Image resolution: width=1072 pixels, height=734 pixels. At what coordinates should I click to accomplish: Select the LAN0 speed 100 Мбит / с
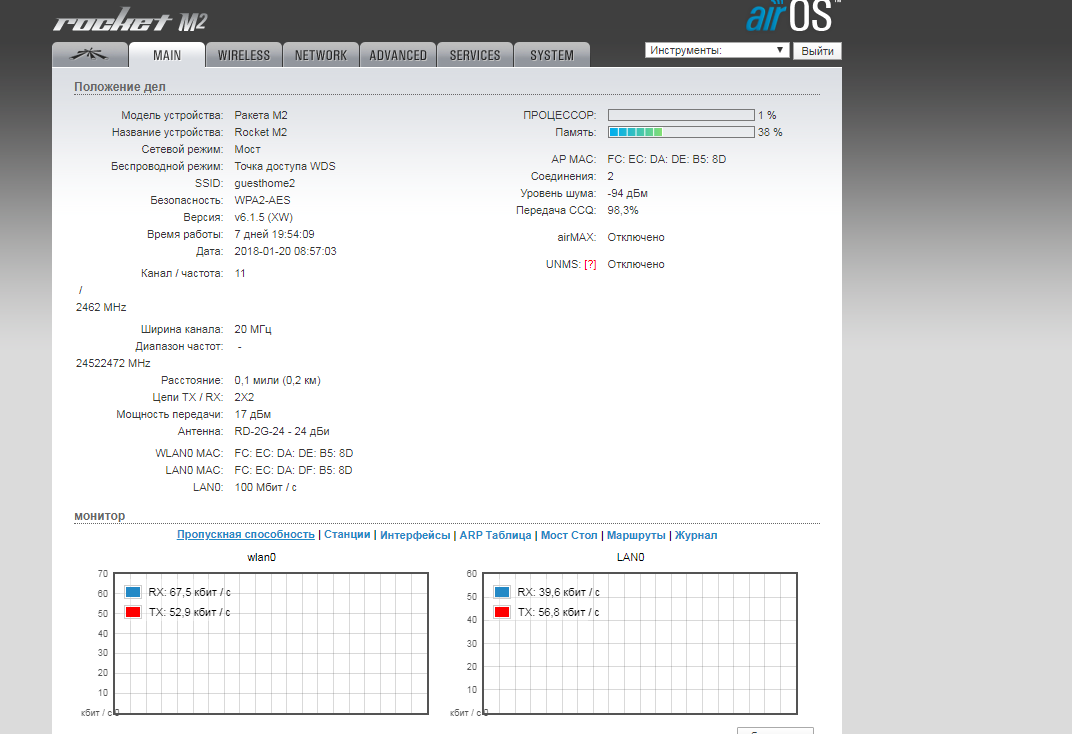pos(266,487)
